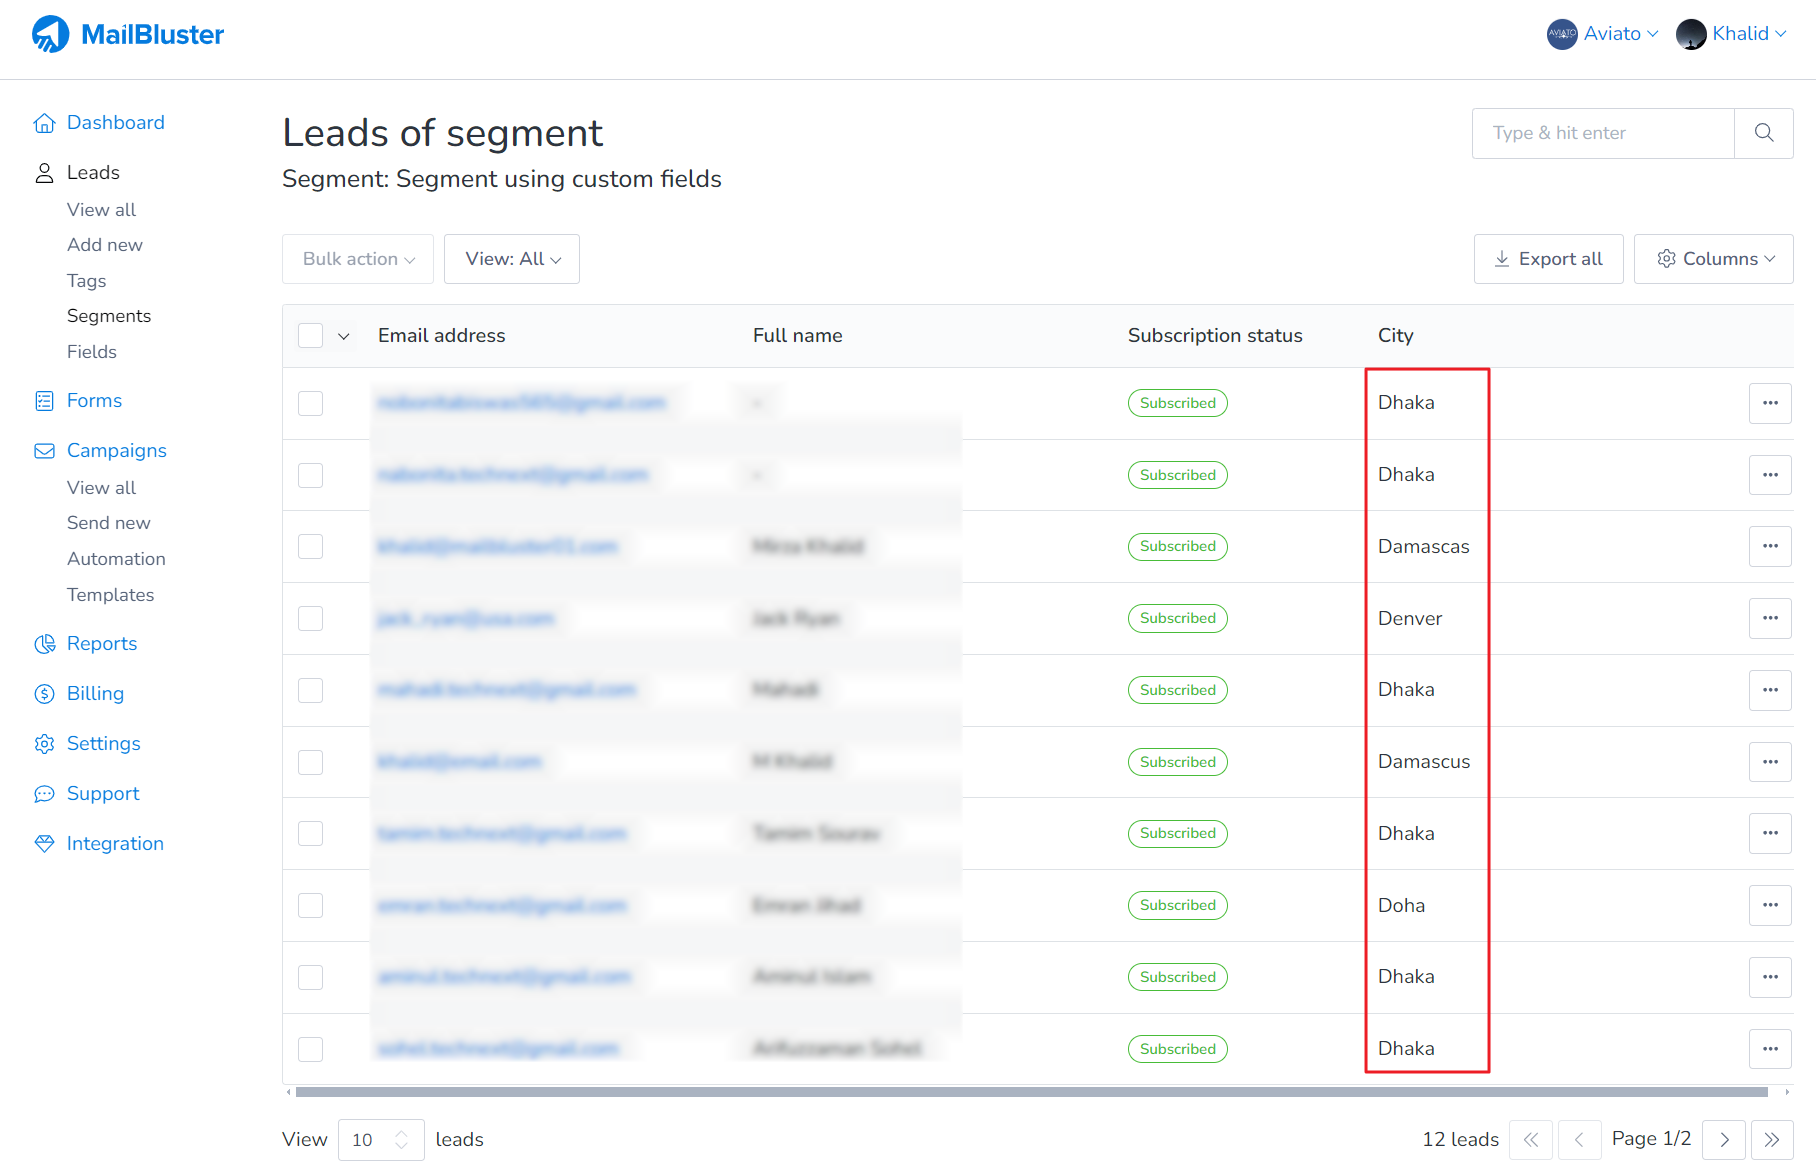Viewport: 1816px width, 1176px height.
Task: Go to last page double-arrow
Action: 1771,1140
